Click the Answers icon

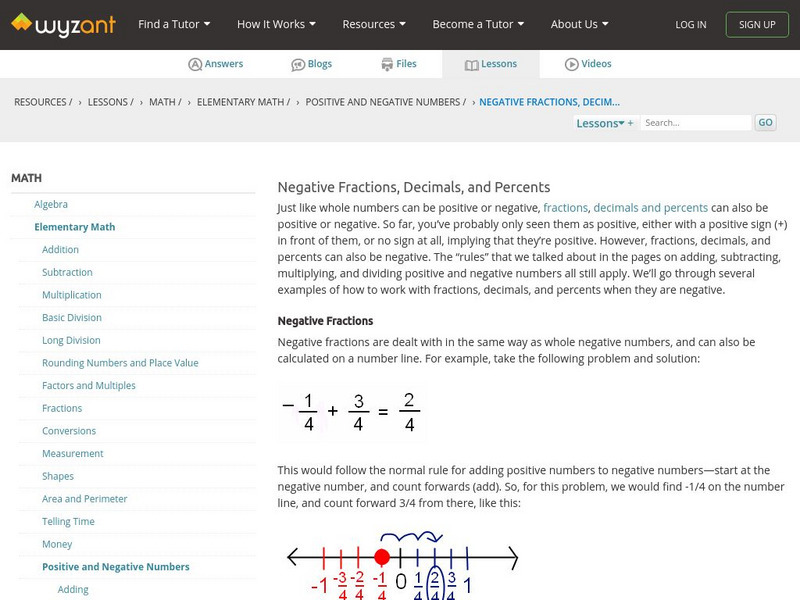195,64
